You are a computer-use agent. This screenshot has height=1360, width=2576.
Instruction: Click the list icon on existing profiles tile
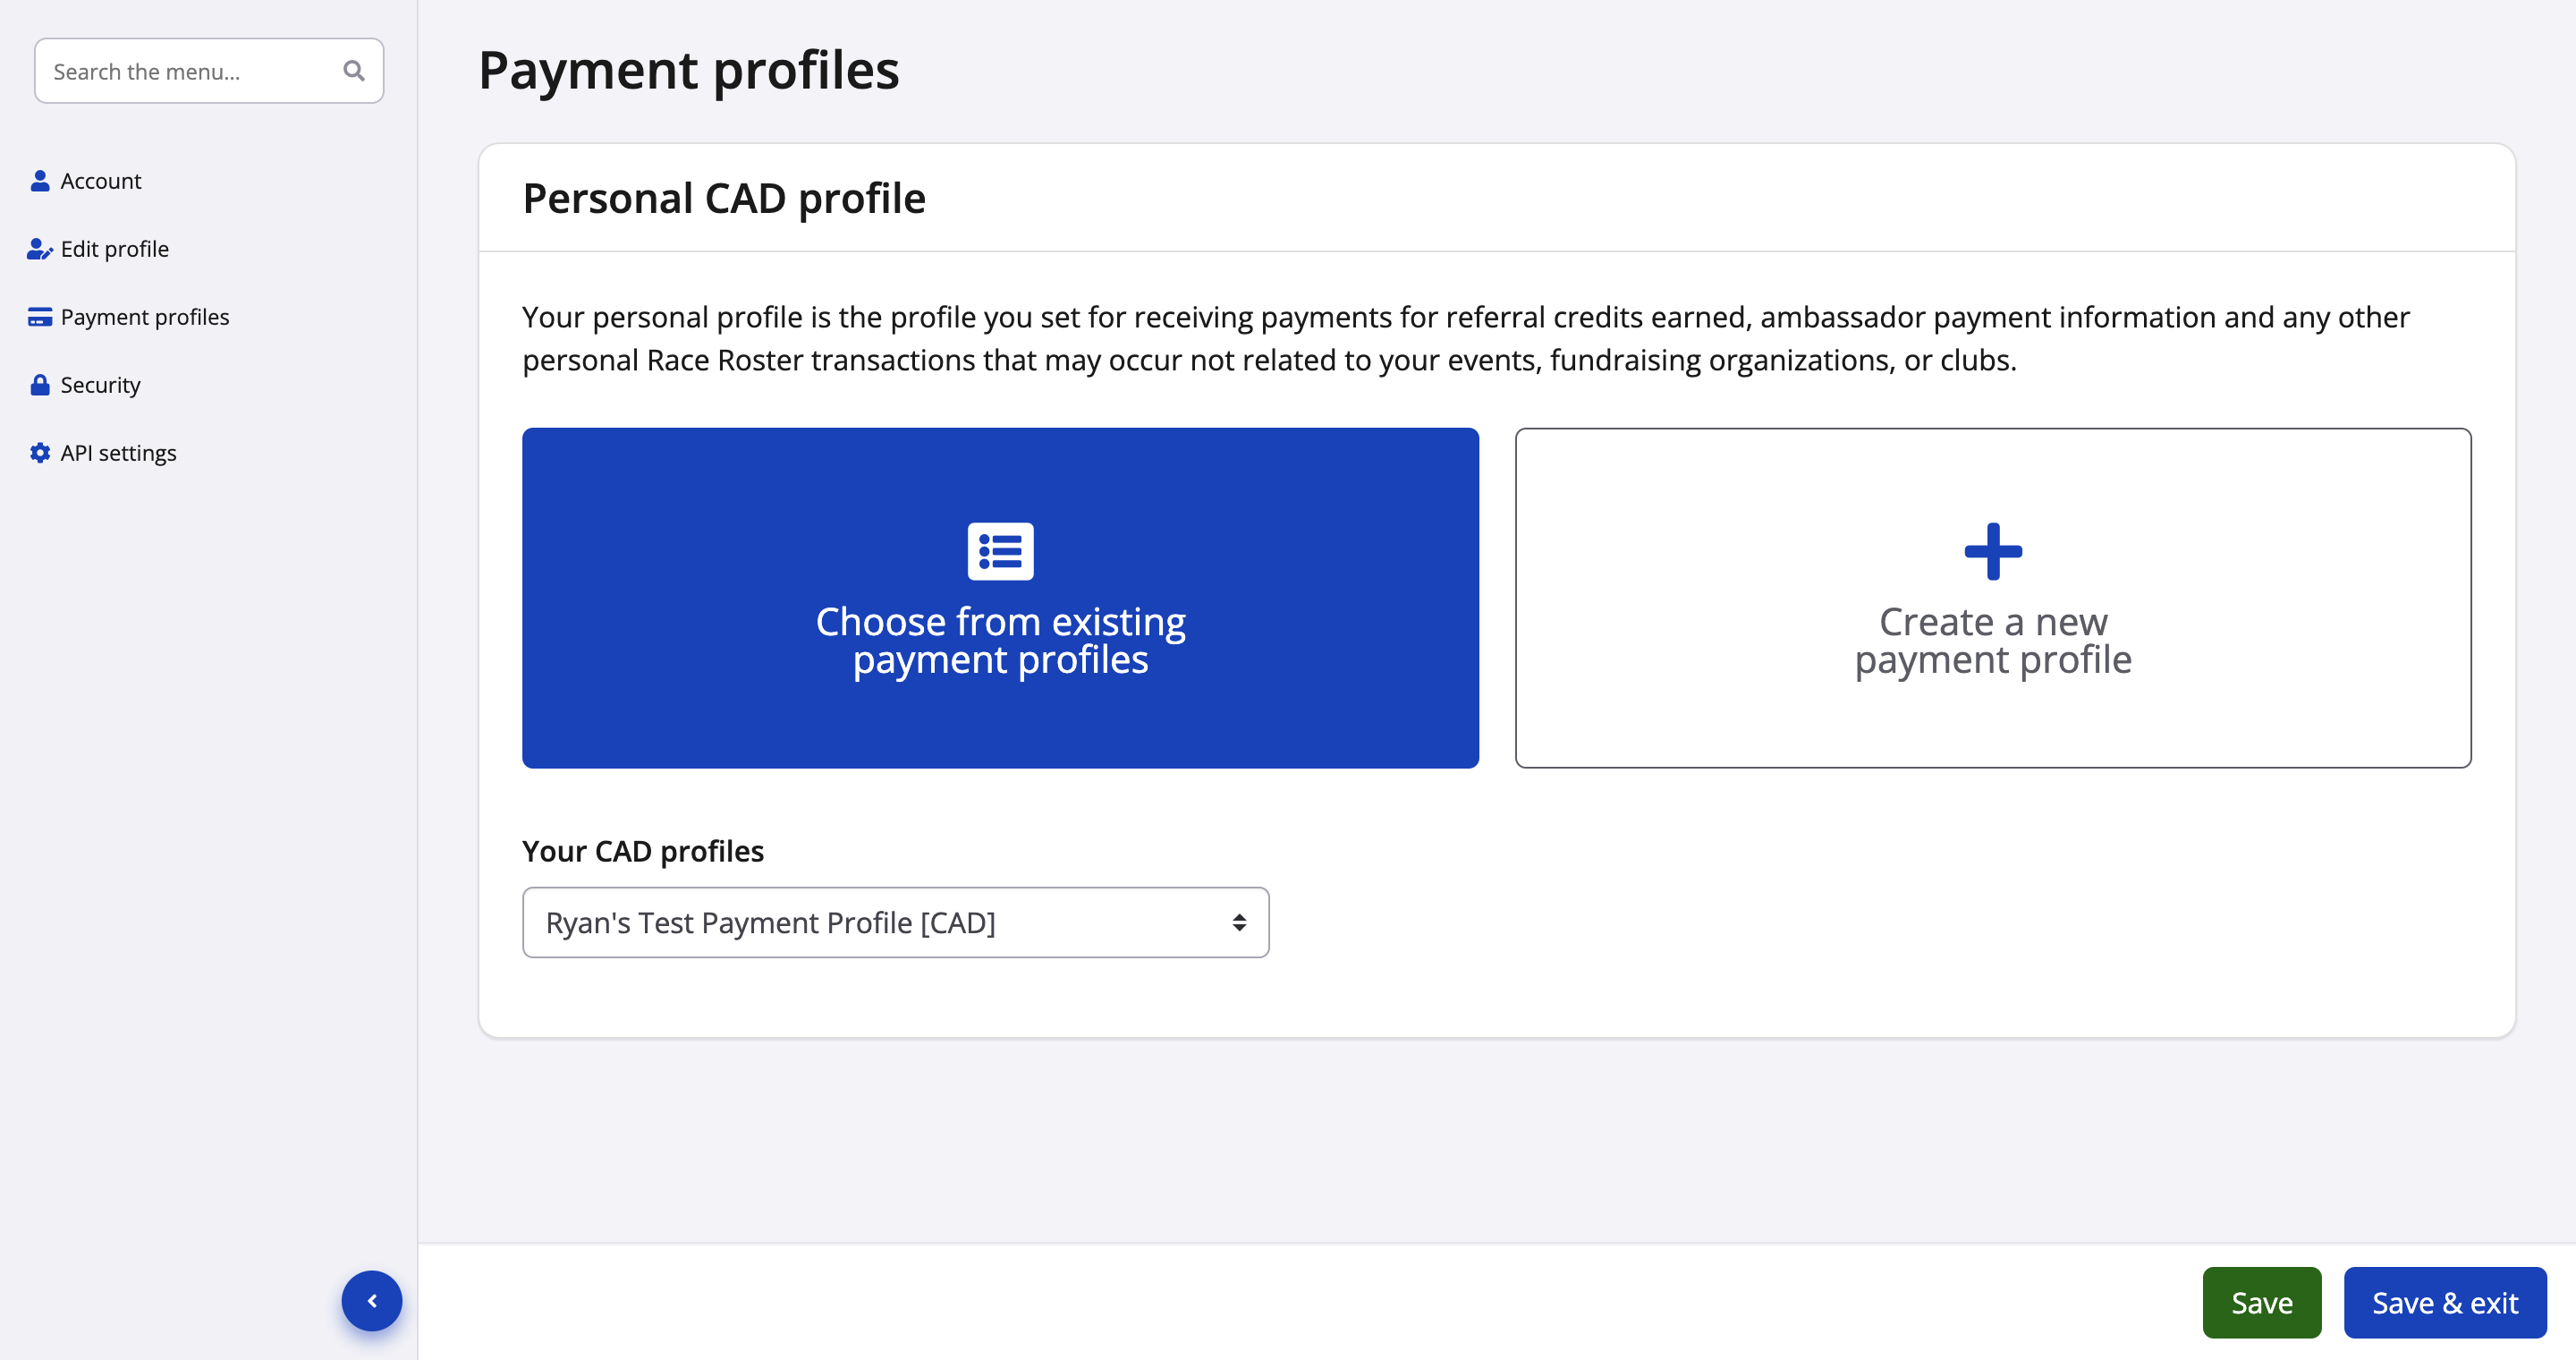[x=1000, y=551]
